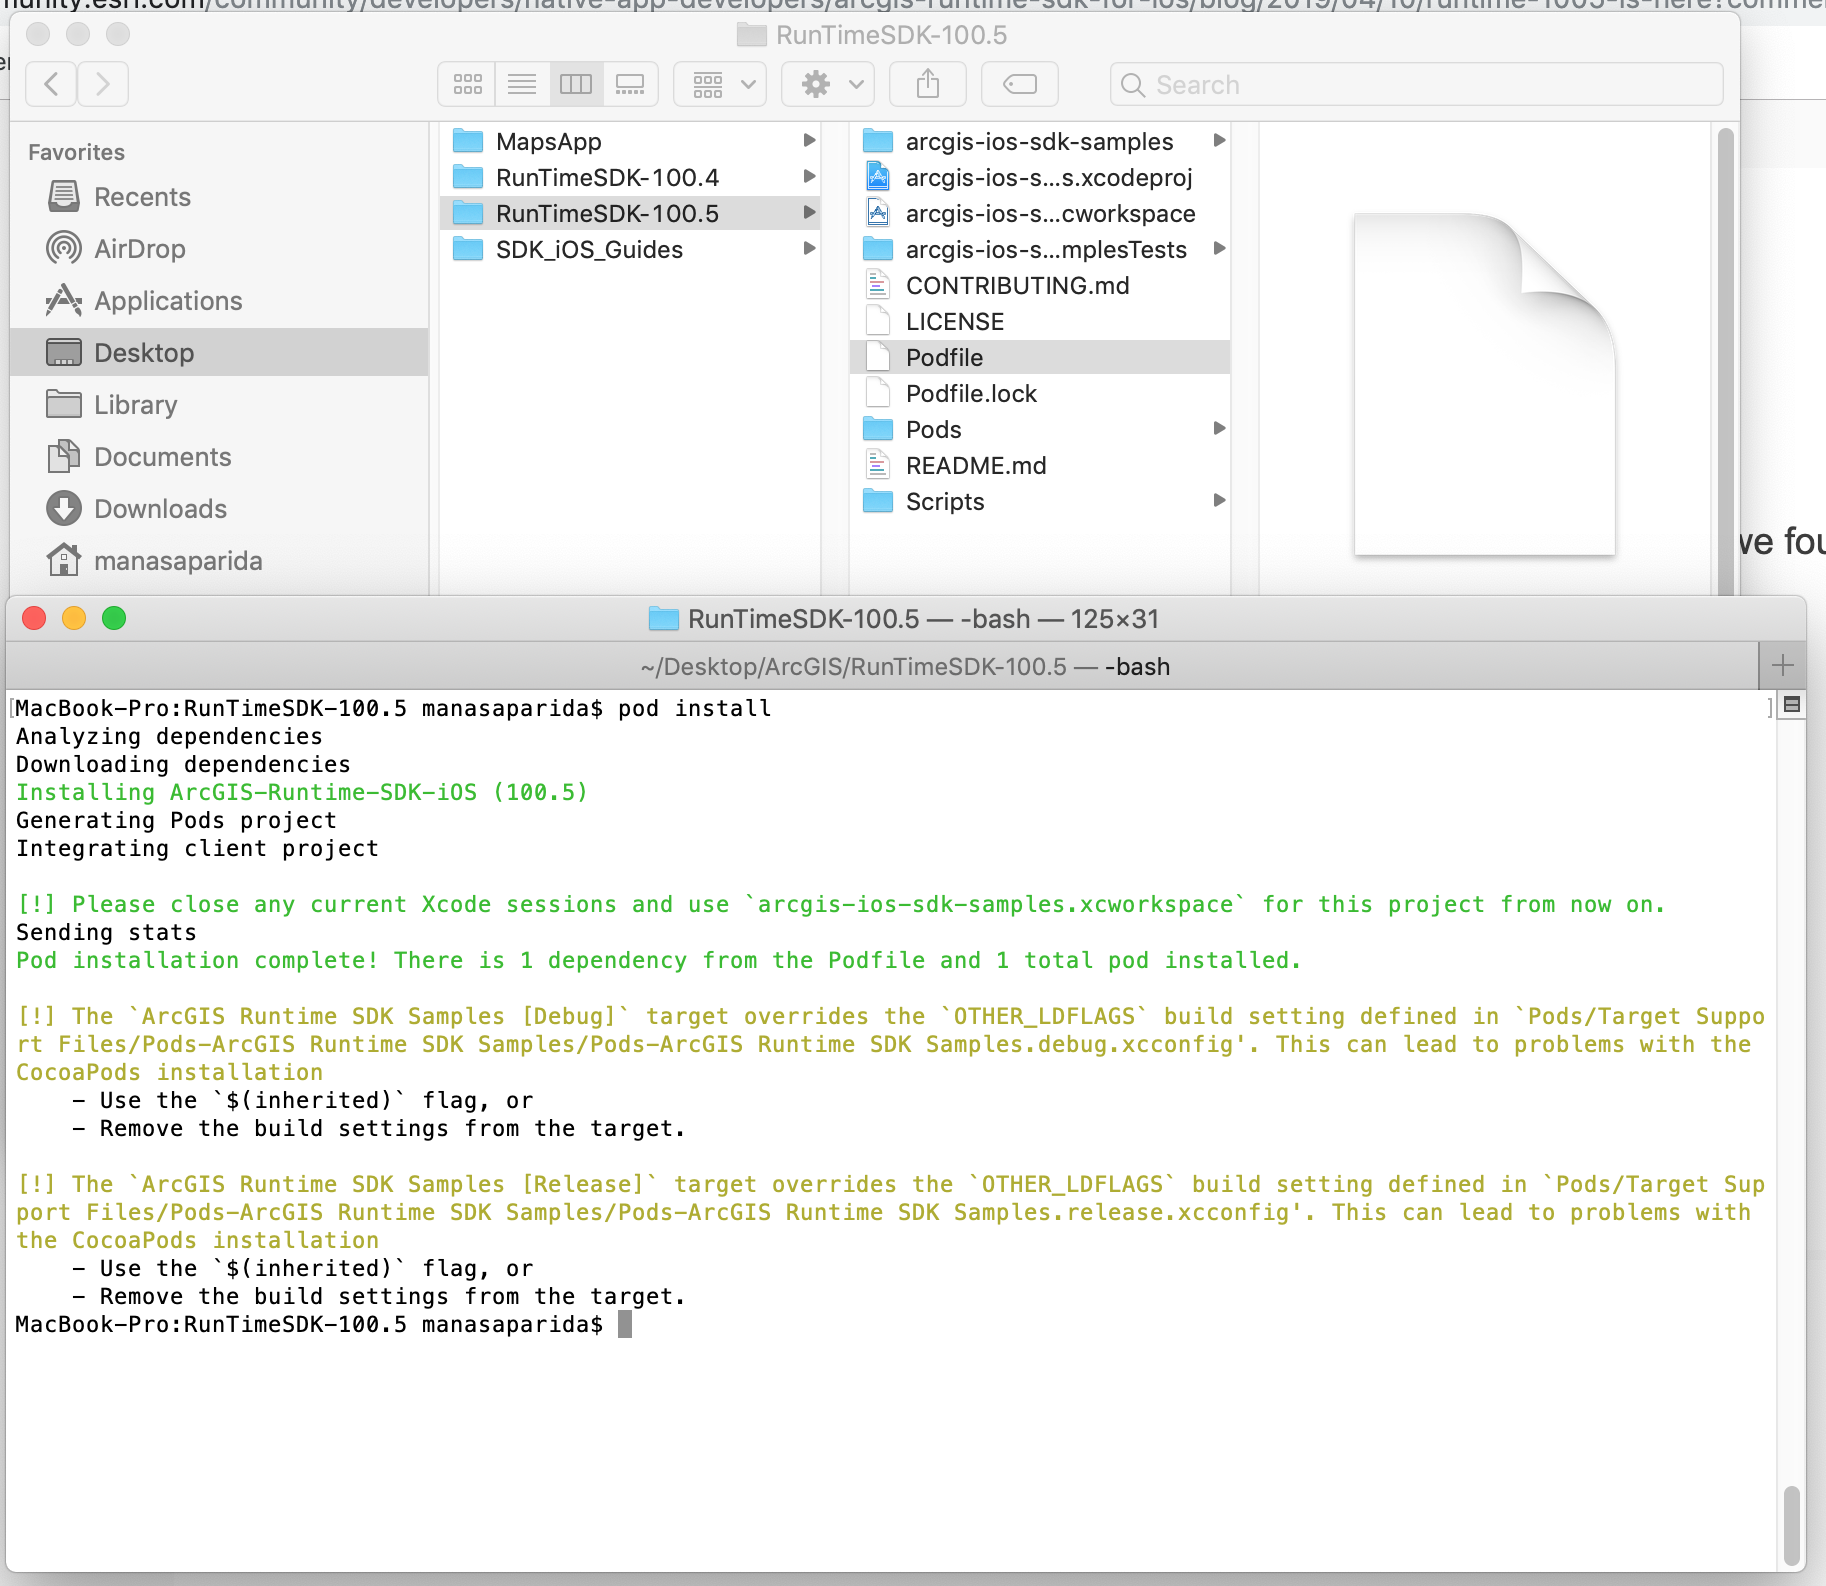The width and height of the screenshot is (1826, 1586).
Task: Expand arcgis-ios-sdk-samples via its arrow
Action: click(1219, 141)
